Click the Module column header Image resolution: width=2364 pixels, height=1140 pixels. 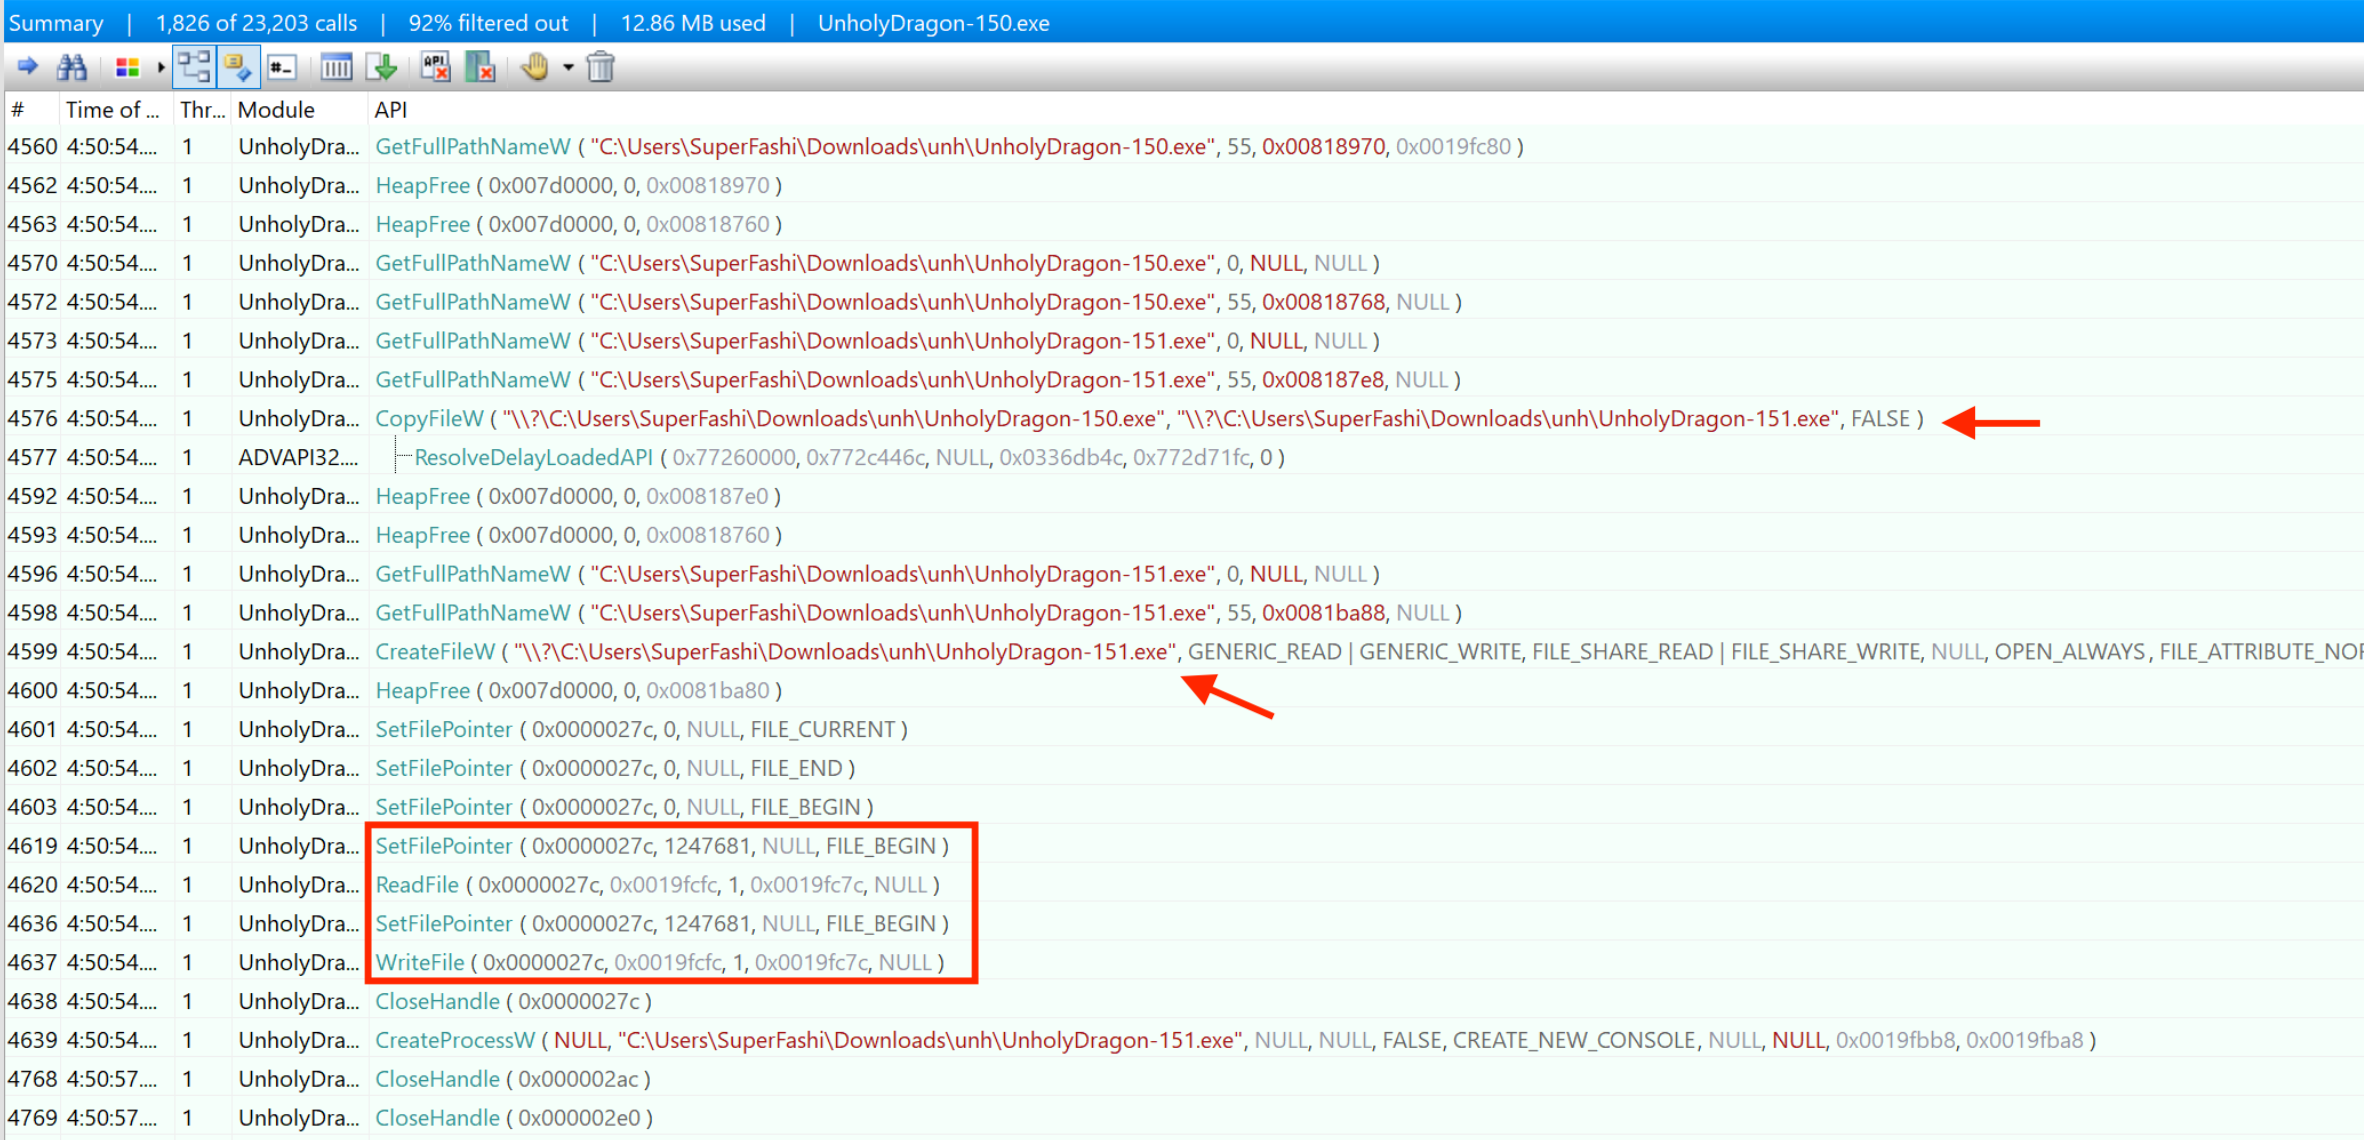pyautogui.click(x=276, y=110)
